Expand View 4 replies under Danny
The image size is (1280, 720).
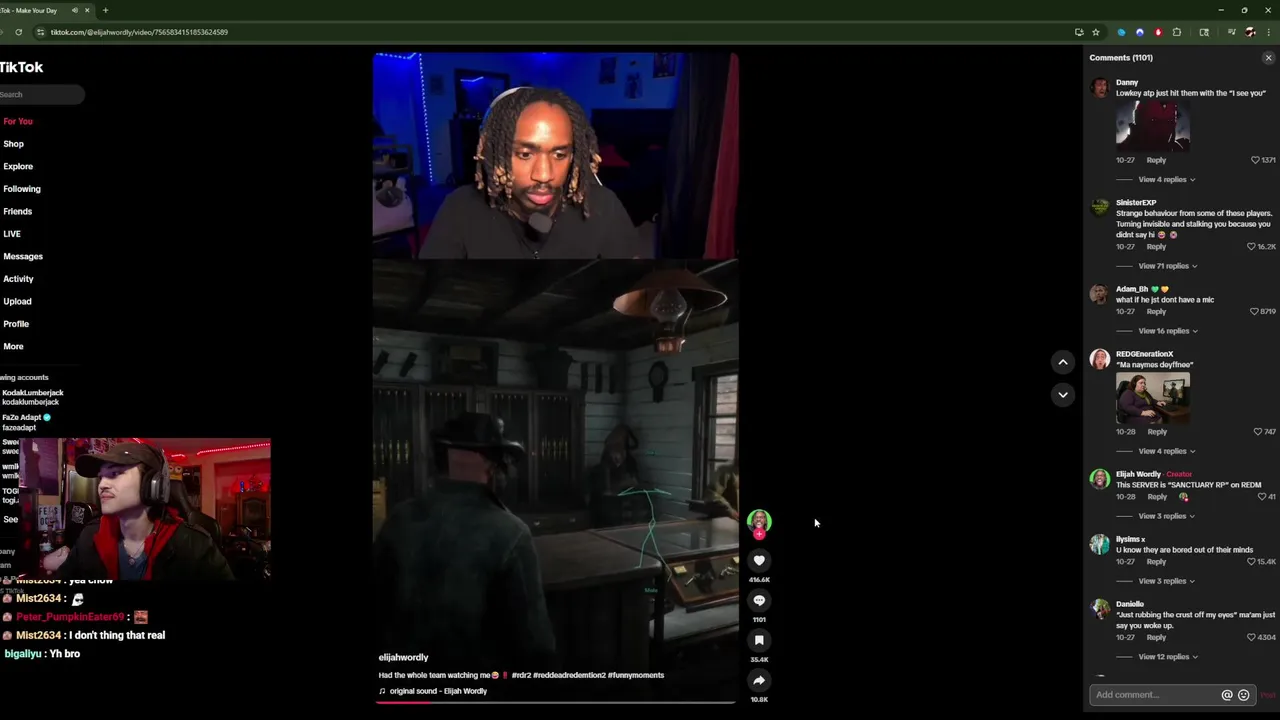(x=1166, y=180)
